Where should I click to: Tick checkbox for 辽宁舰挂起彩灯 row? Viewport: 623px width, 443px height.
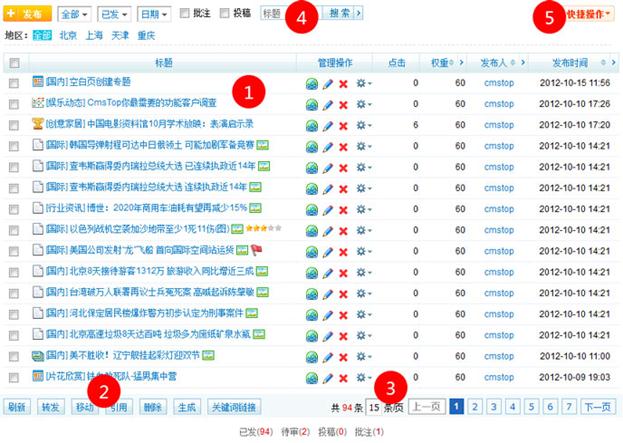coord(14,356)
